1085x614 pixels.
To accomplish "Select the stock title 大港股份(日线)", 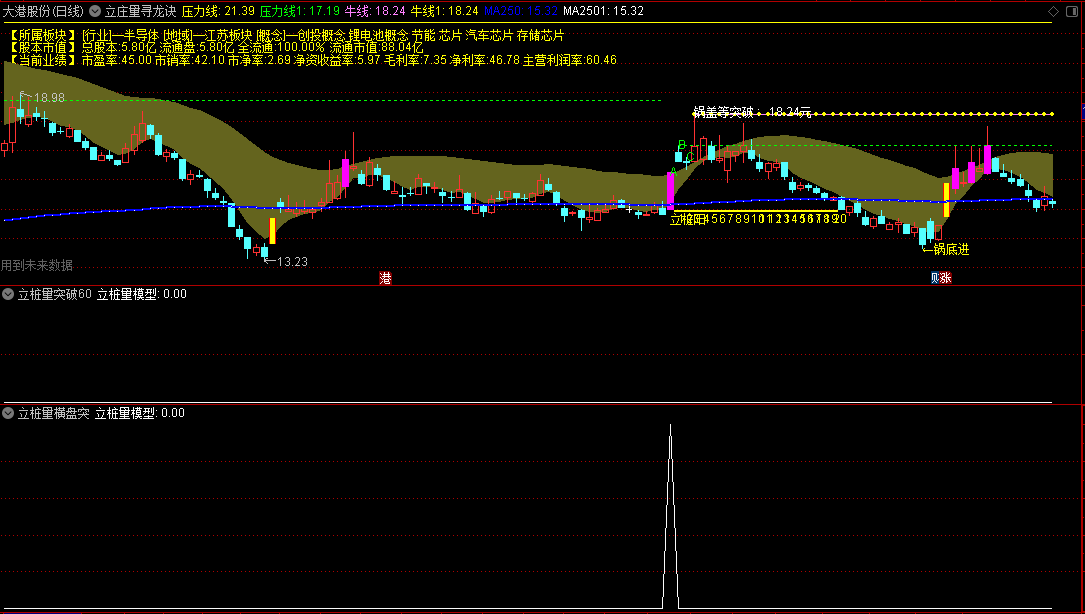I will (43, 11).
